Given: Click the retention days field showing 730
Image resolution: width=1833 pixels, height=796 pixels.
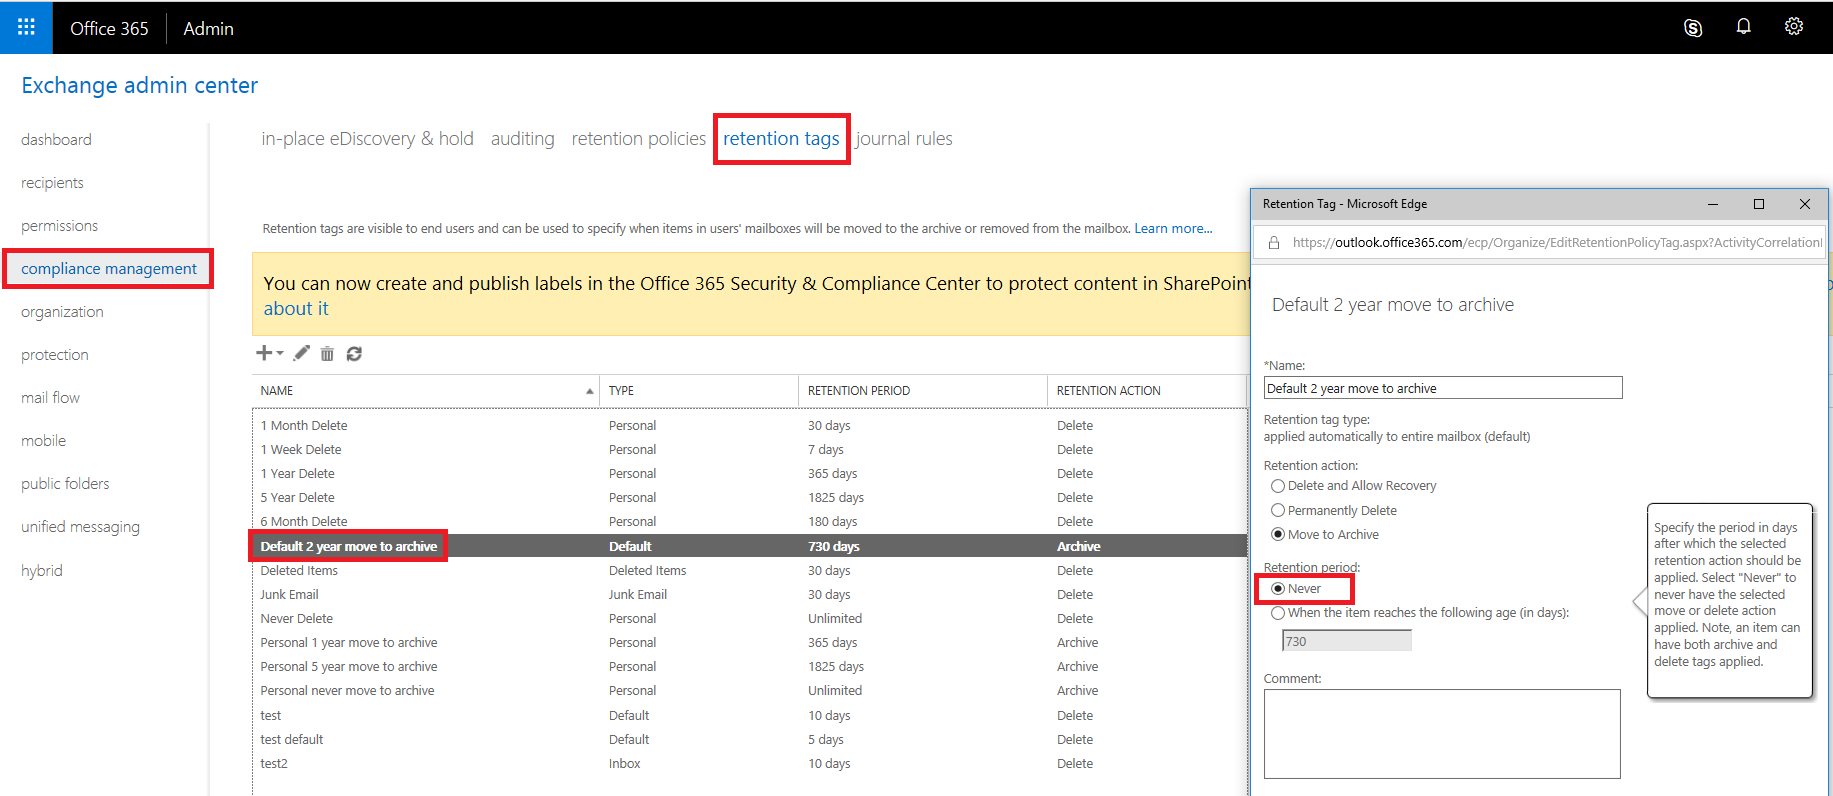Looking at the screenshot, I should [x=1347, y=641].
